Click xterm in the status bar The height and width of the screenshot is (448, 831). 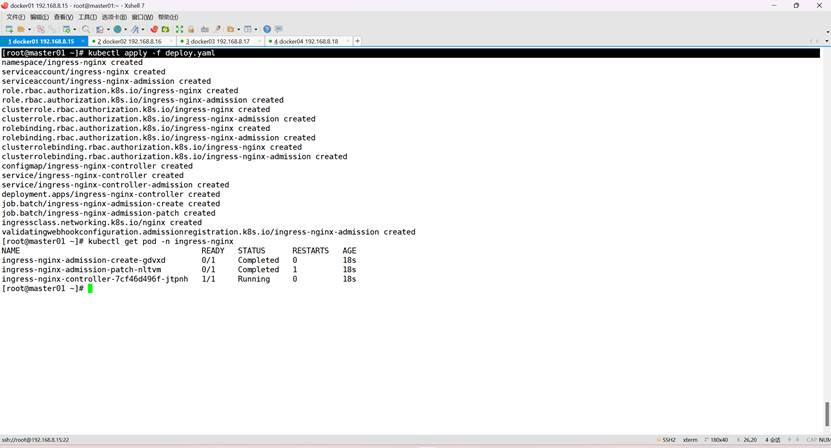[x=690, y=440]
